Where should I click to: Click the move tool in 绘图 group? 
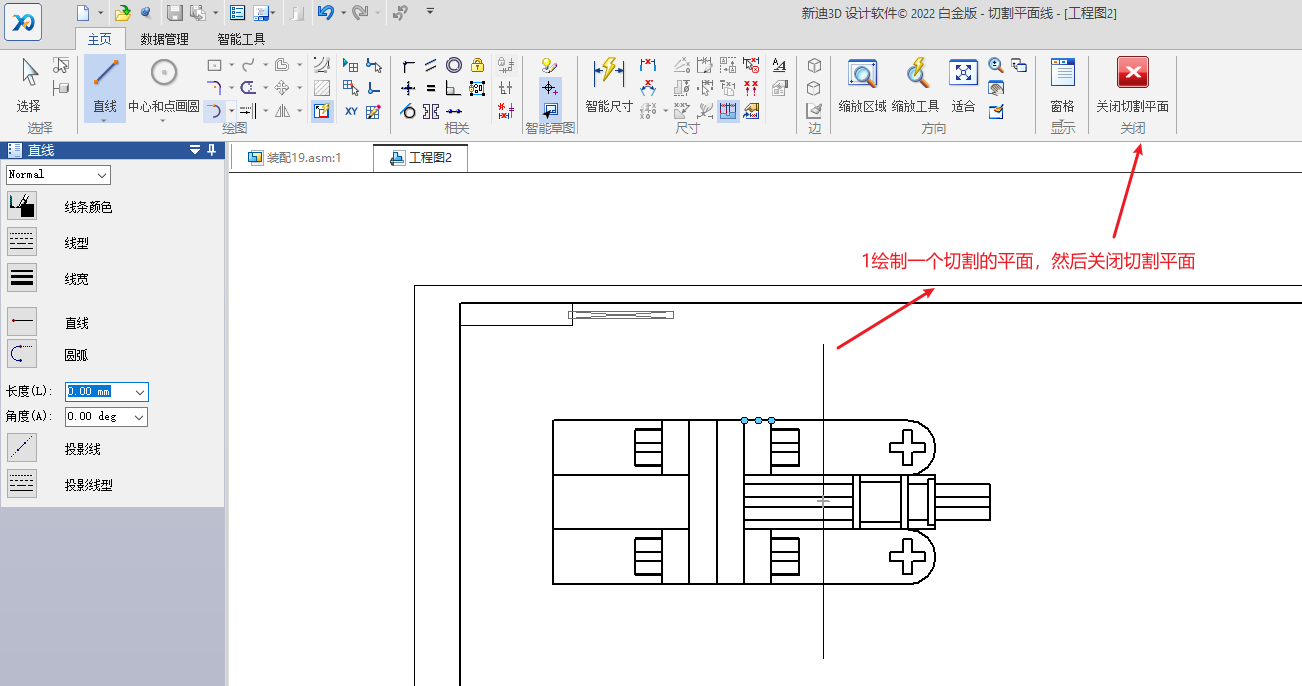coord(282,88)
